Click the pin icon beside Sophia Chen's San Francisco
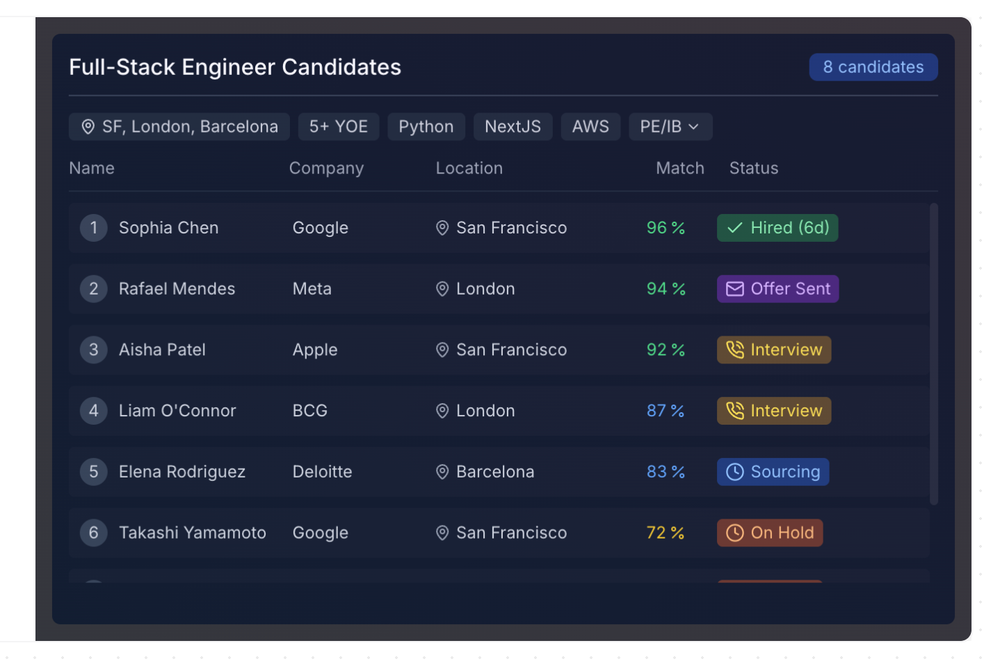 coord(442,228)
